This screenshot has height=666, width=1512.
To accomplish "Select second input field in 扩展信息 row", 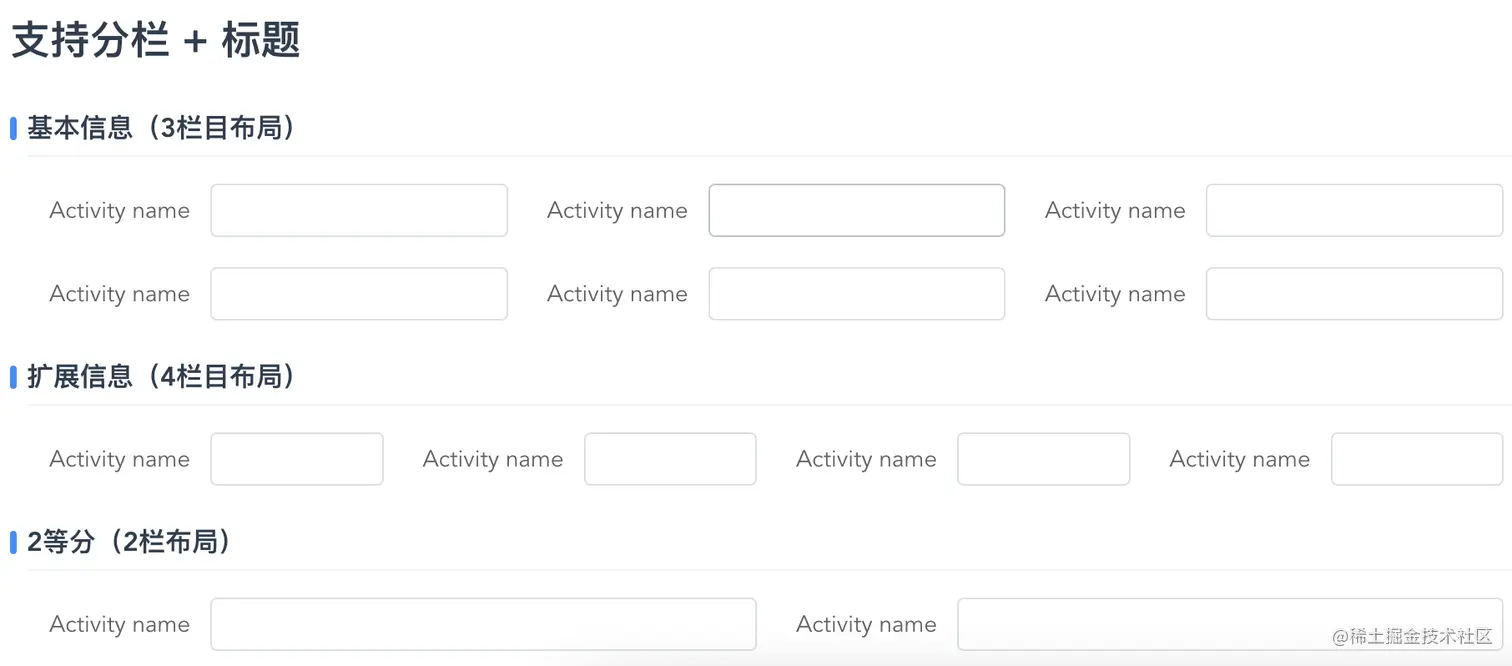I will click(x=670, y=459).
